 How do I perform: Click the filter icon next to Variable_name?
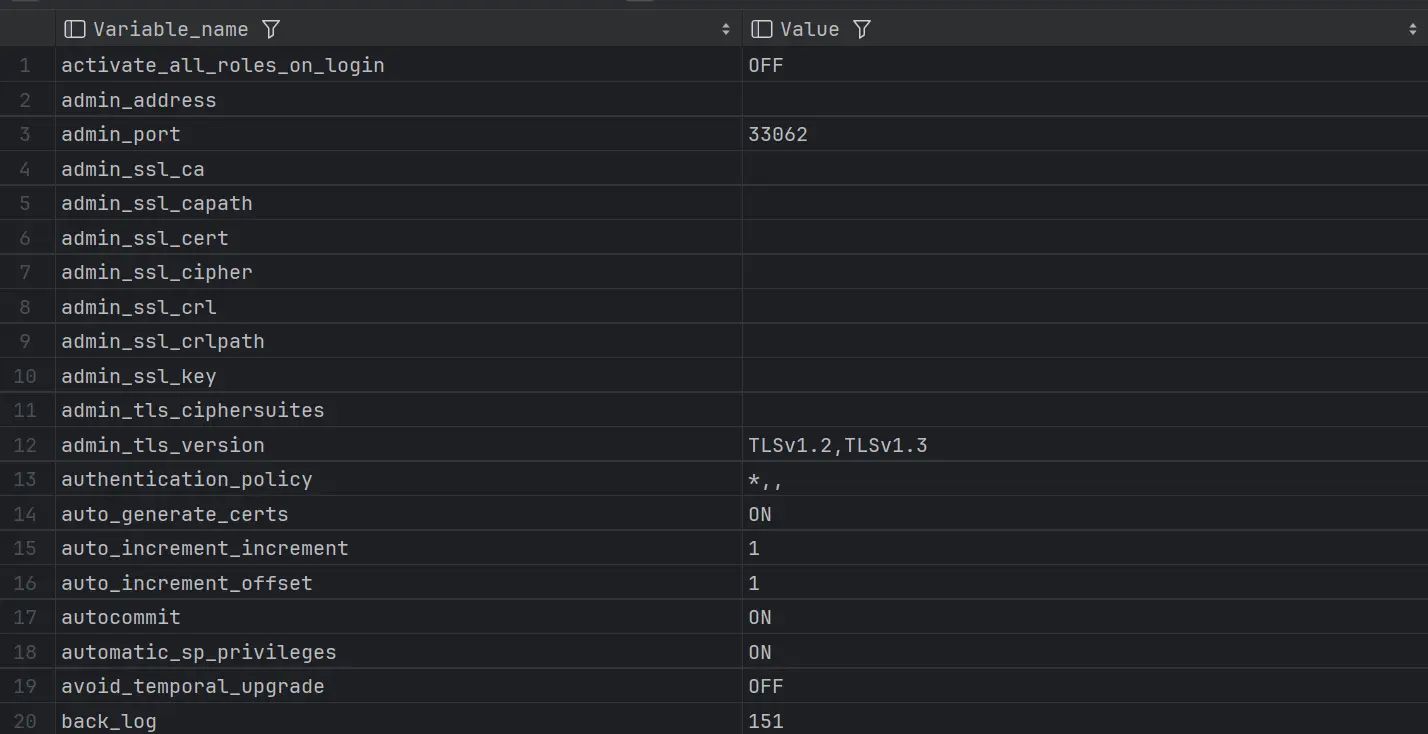click(270, 29)
